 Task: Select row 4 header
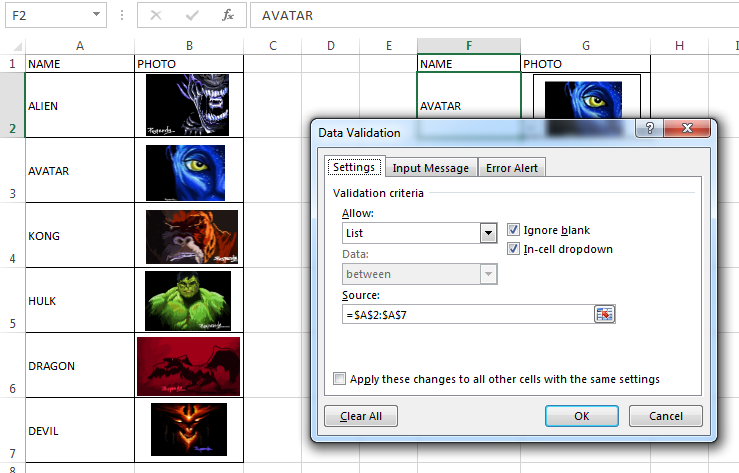click(x=12, y=235)
